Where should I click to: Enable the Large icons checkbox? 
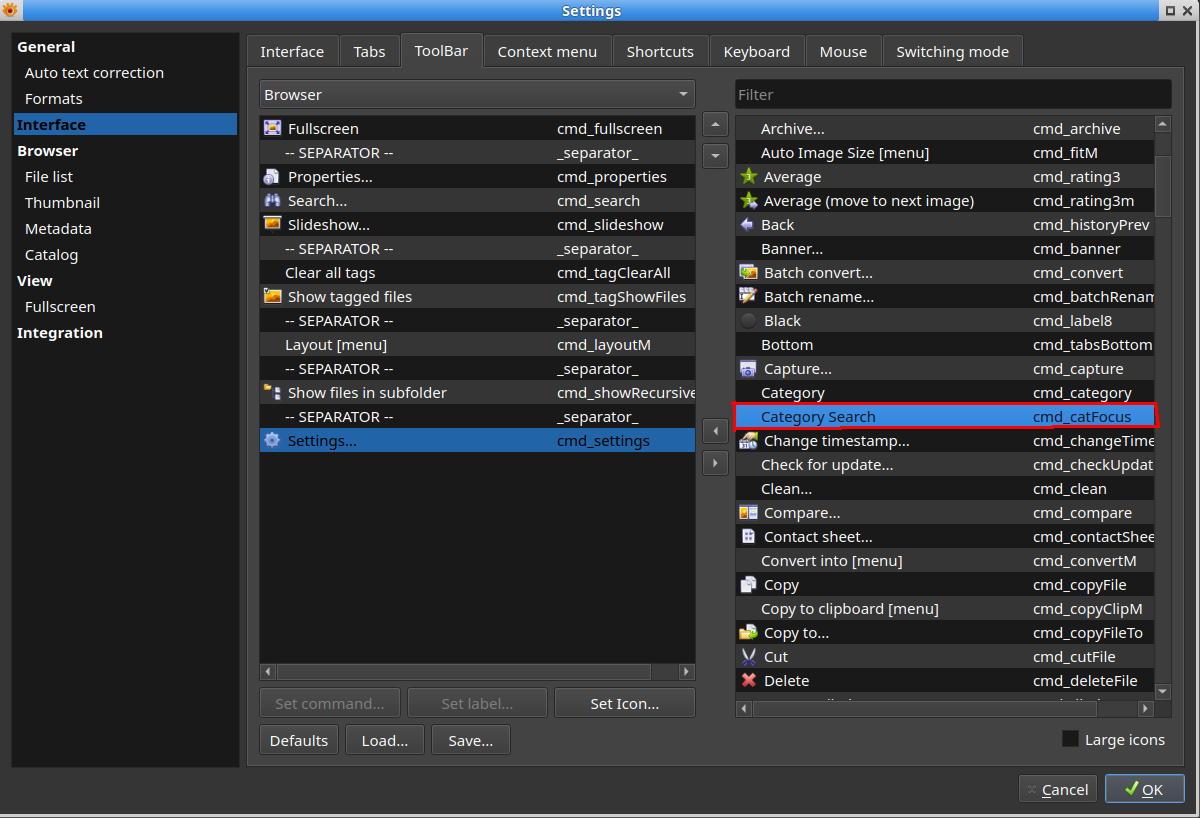tap(1070, 740)
